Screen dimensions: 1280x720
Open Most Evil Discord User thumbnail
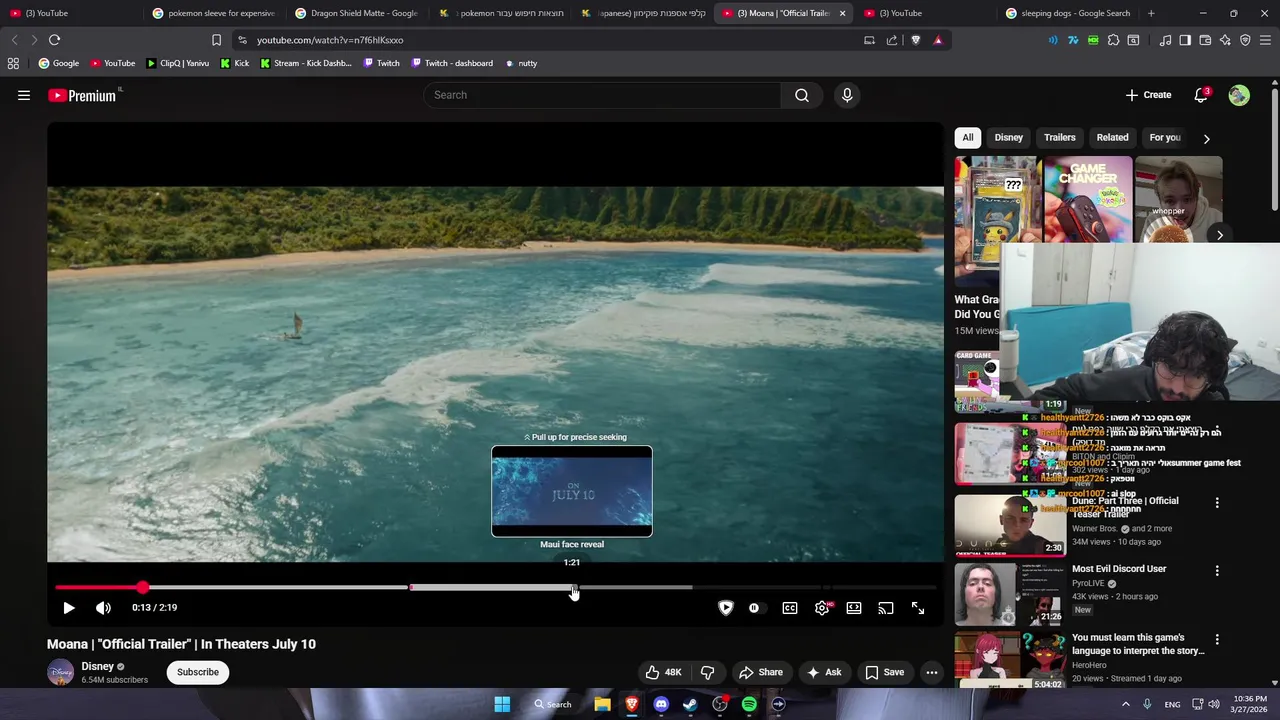(x=1010, y=593)
